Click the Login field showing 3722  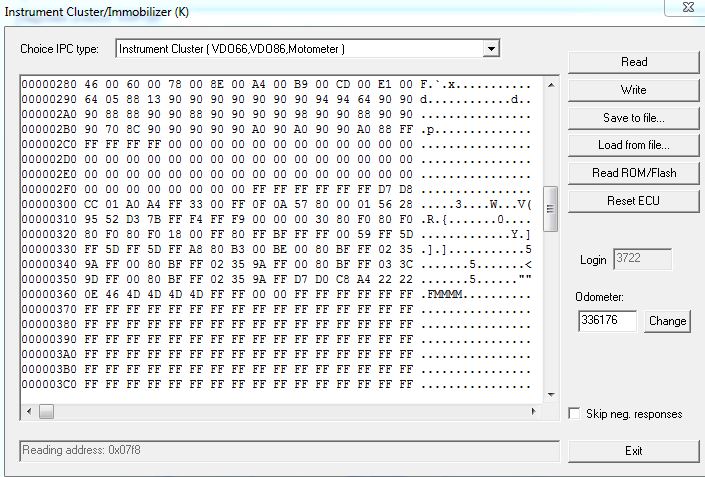(x=641, y=260)
